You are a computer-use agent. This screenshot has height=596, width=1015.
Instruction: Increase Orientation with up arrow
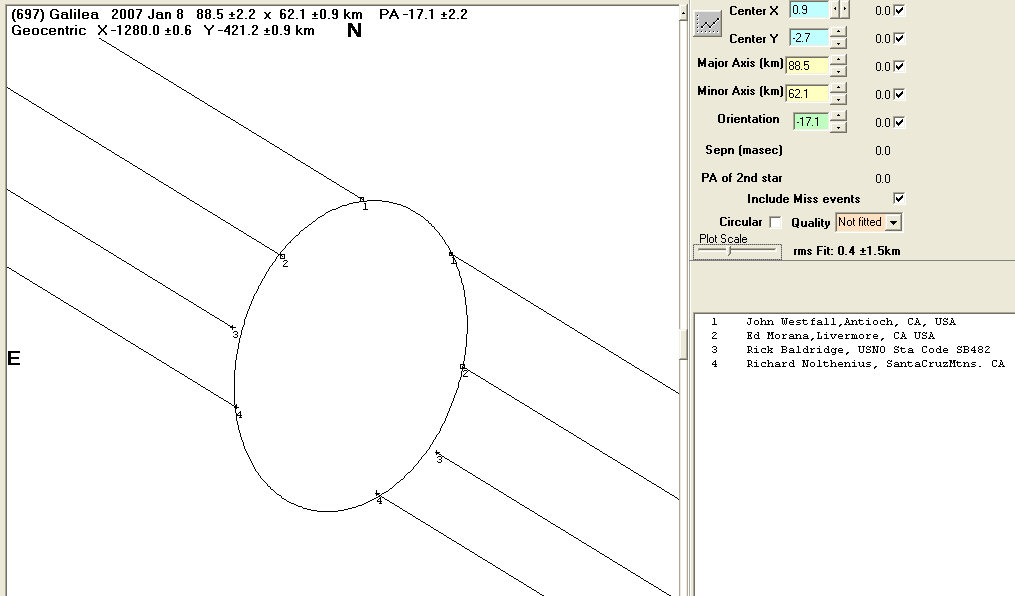click(838, 116)
